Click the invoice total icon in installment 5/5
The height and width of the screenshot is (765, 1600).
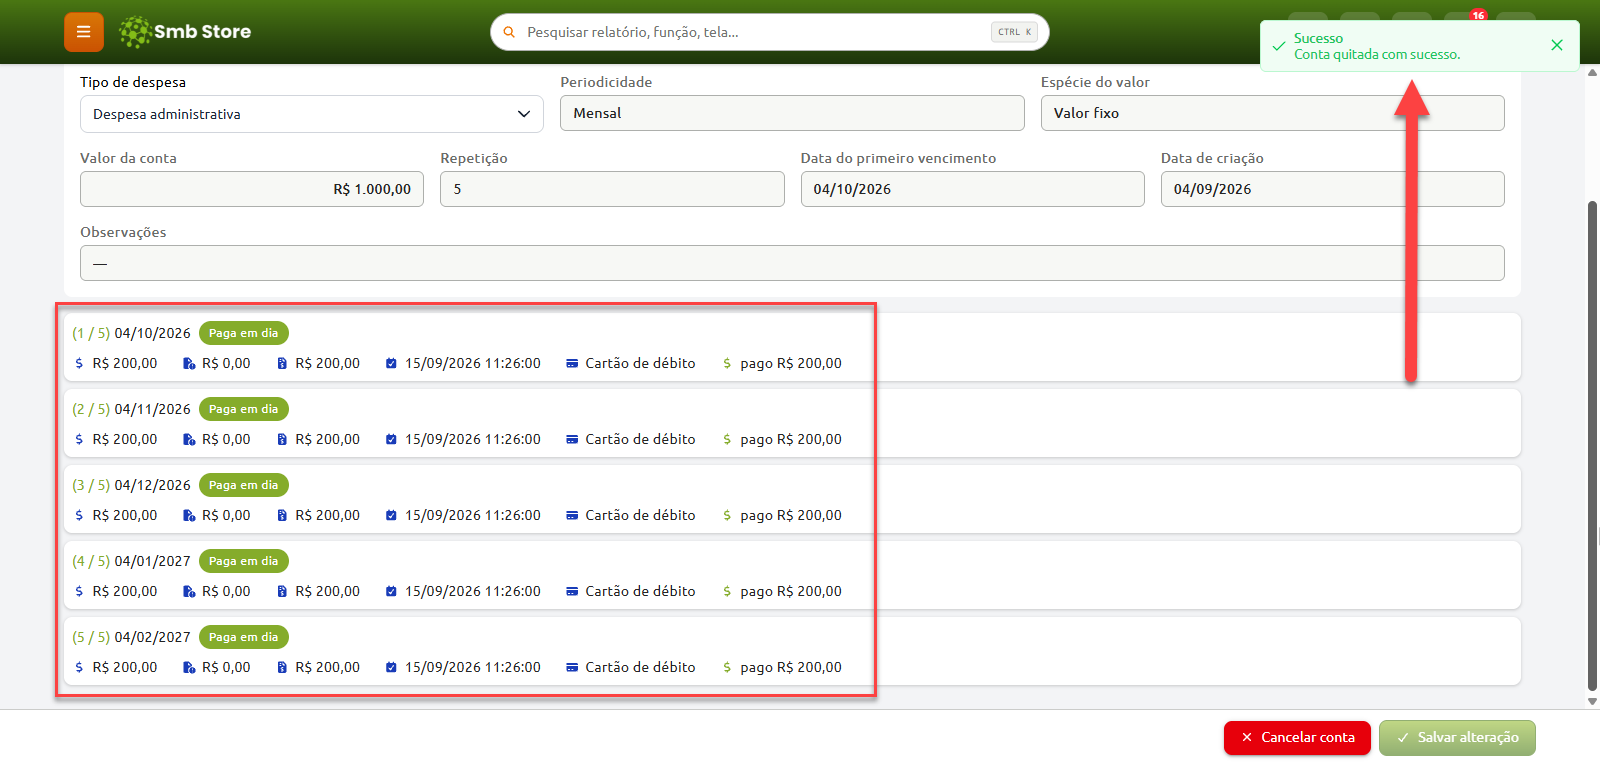point(282,667)
